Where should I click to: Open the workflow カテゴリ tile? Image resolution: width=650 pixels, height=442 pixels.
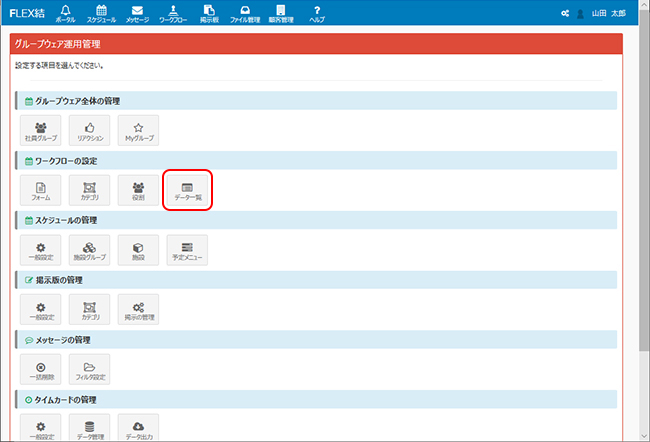coord(90,190)
